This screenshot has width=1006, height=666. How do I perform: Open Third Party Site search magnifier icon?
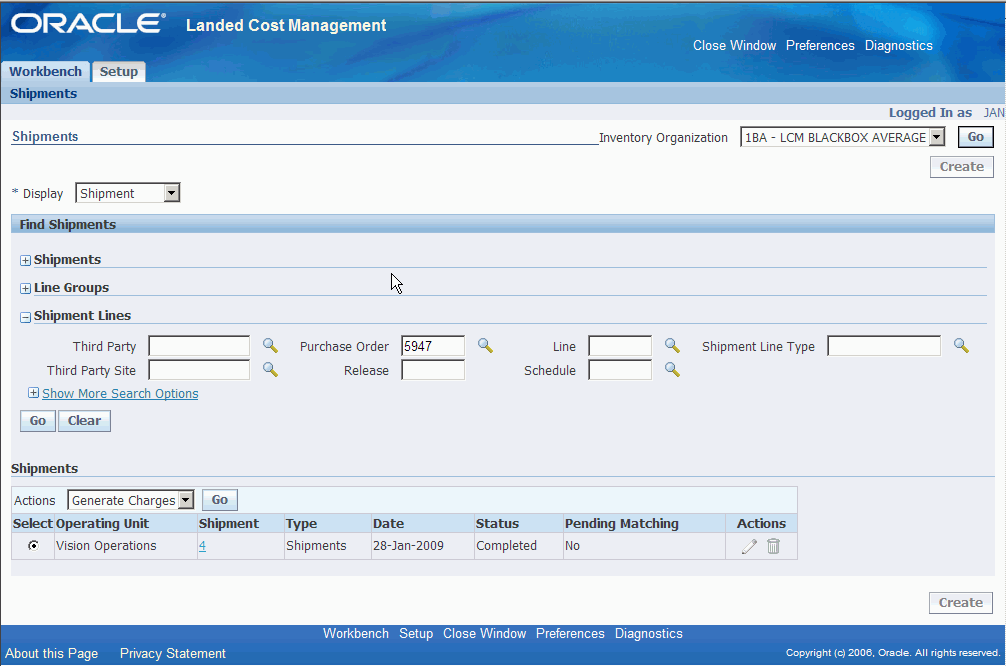point(270,370)
